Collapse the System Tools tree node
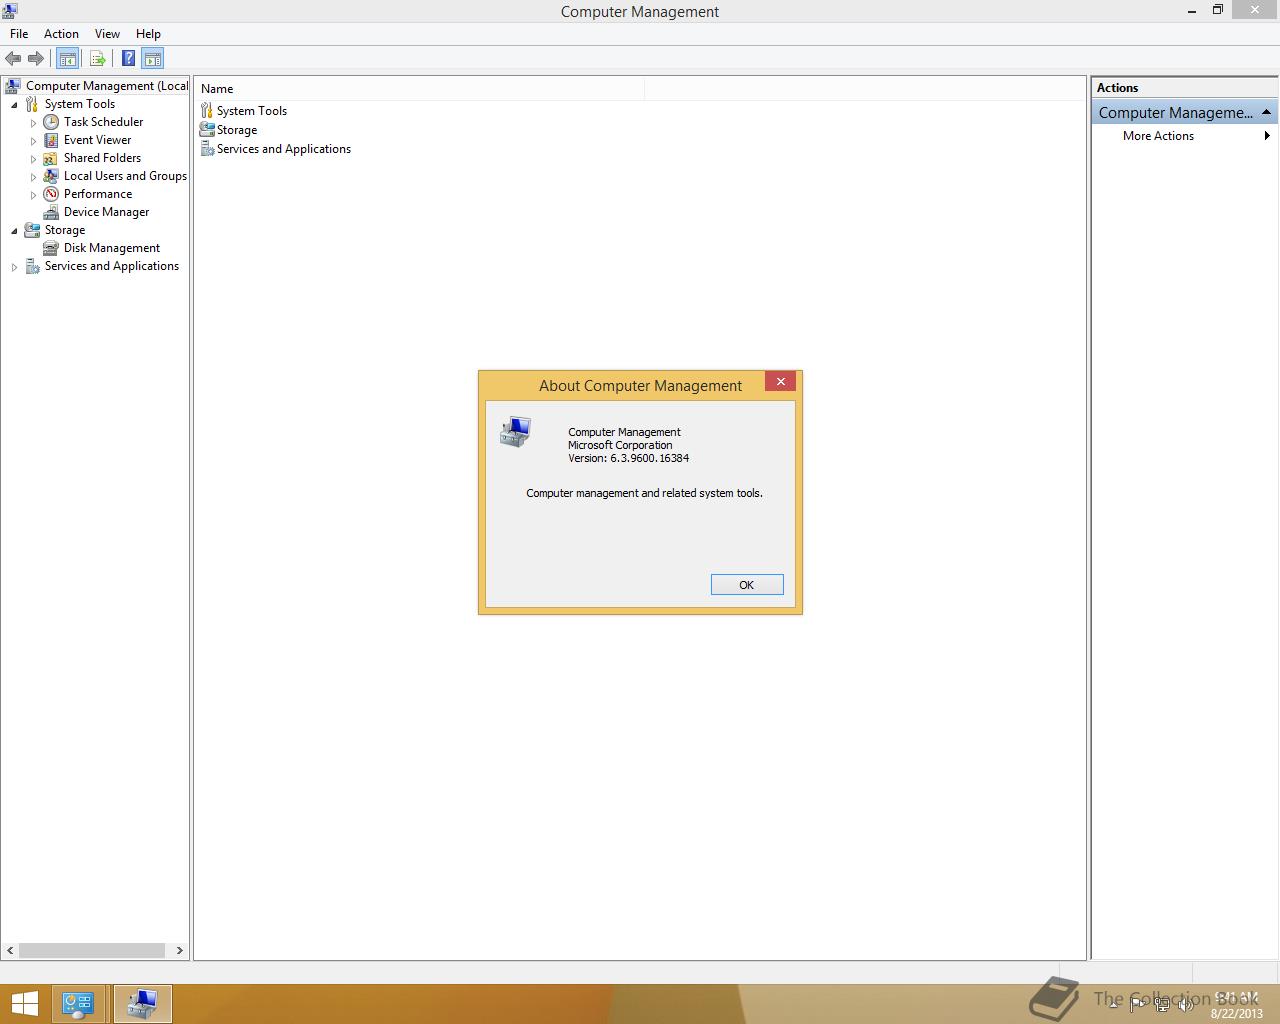Viewport: 1280px width, 1024px height. point(14,105)
